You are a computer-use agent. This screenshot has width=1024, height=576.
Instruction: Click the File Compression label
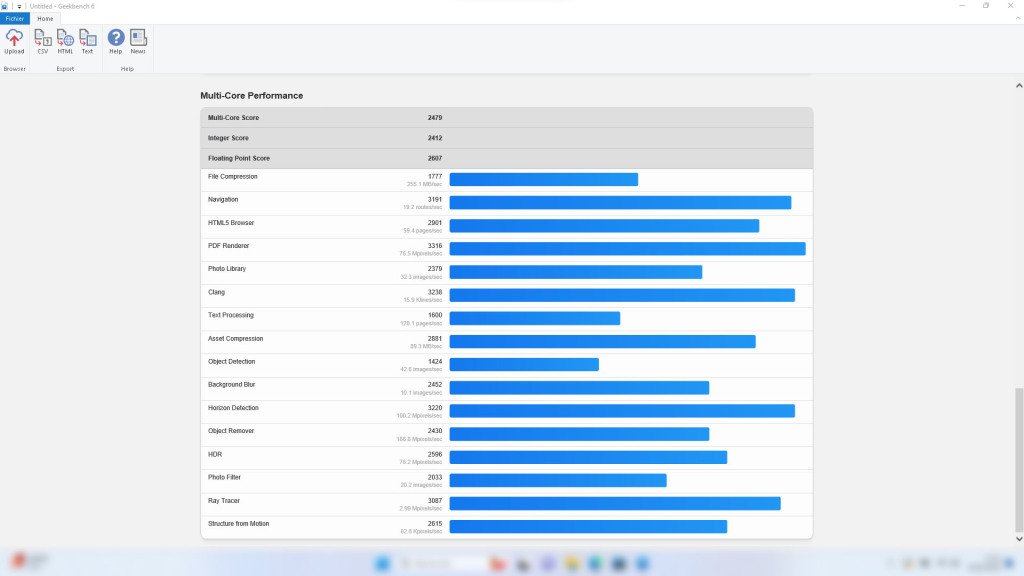click(x=232, y=177)
